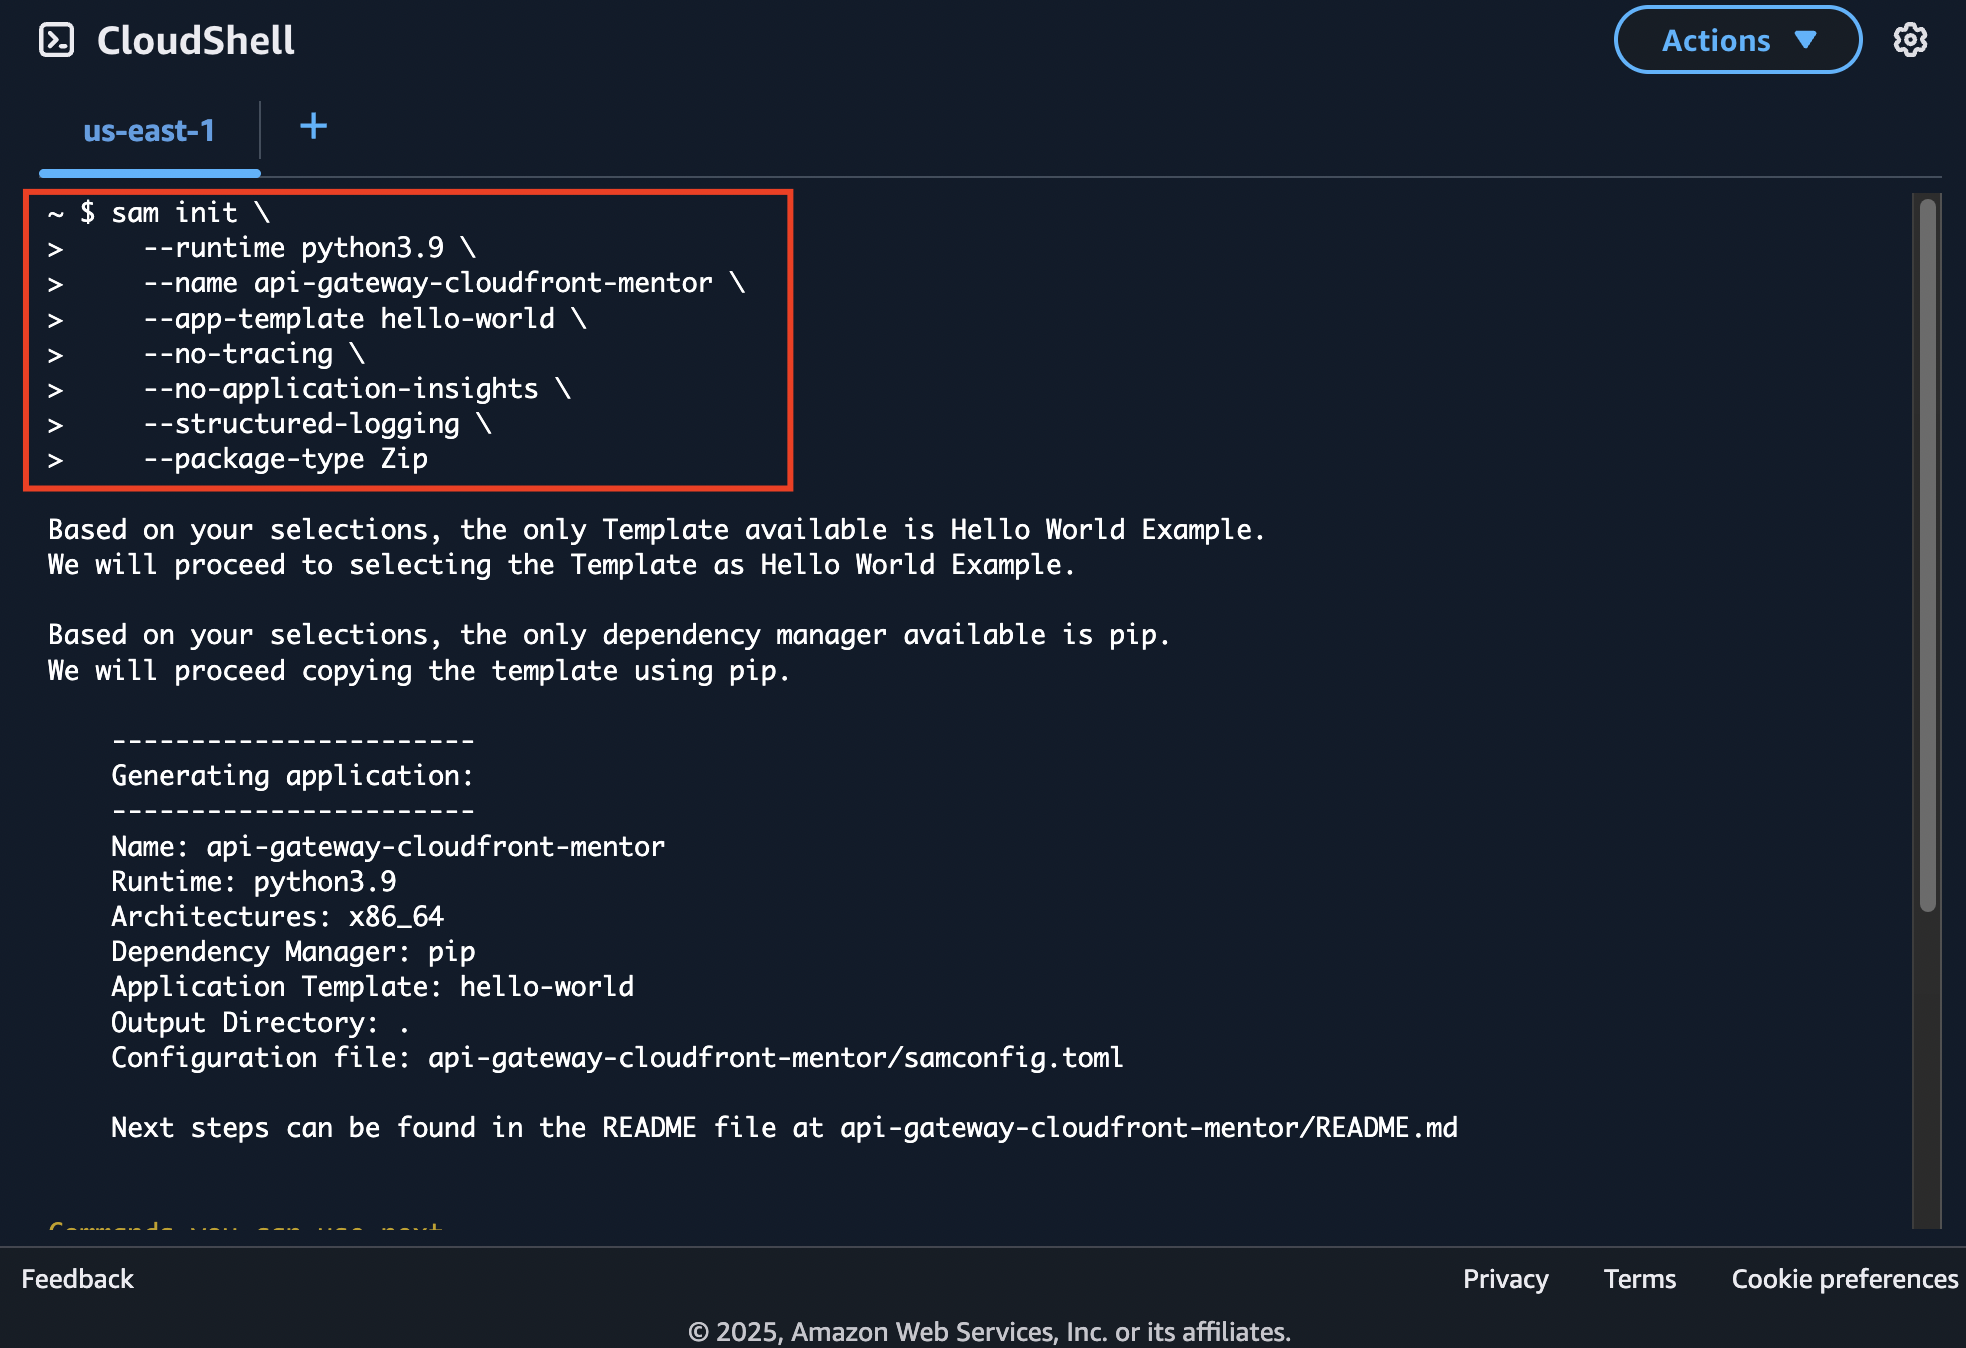Click scrollbar track below the thumb
The height and width of the screenshot is (1348, 1966).
coord(1927,1070)
